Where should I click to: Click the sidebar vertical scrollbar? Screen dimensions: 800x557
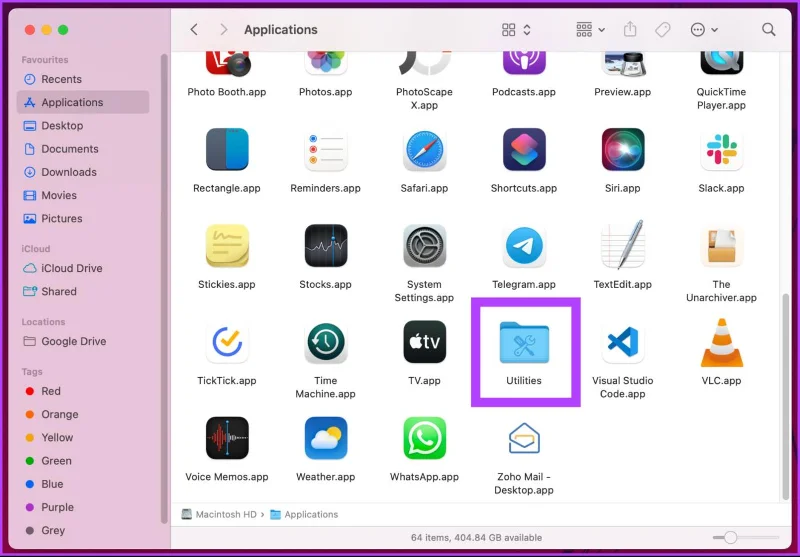tap(164, 288)
